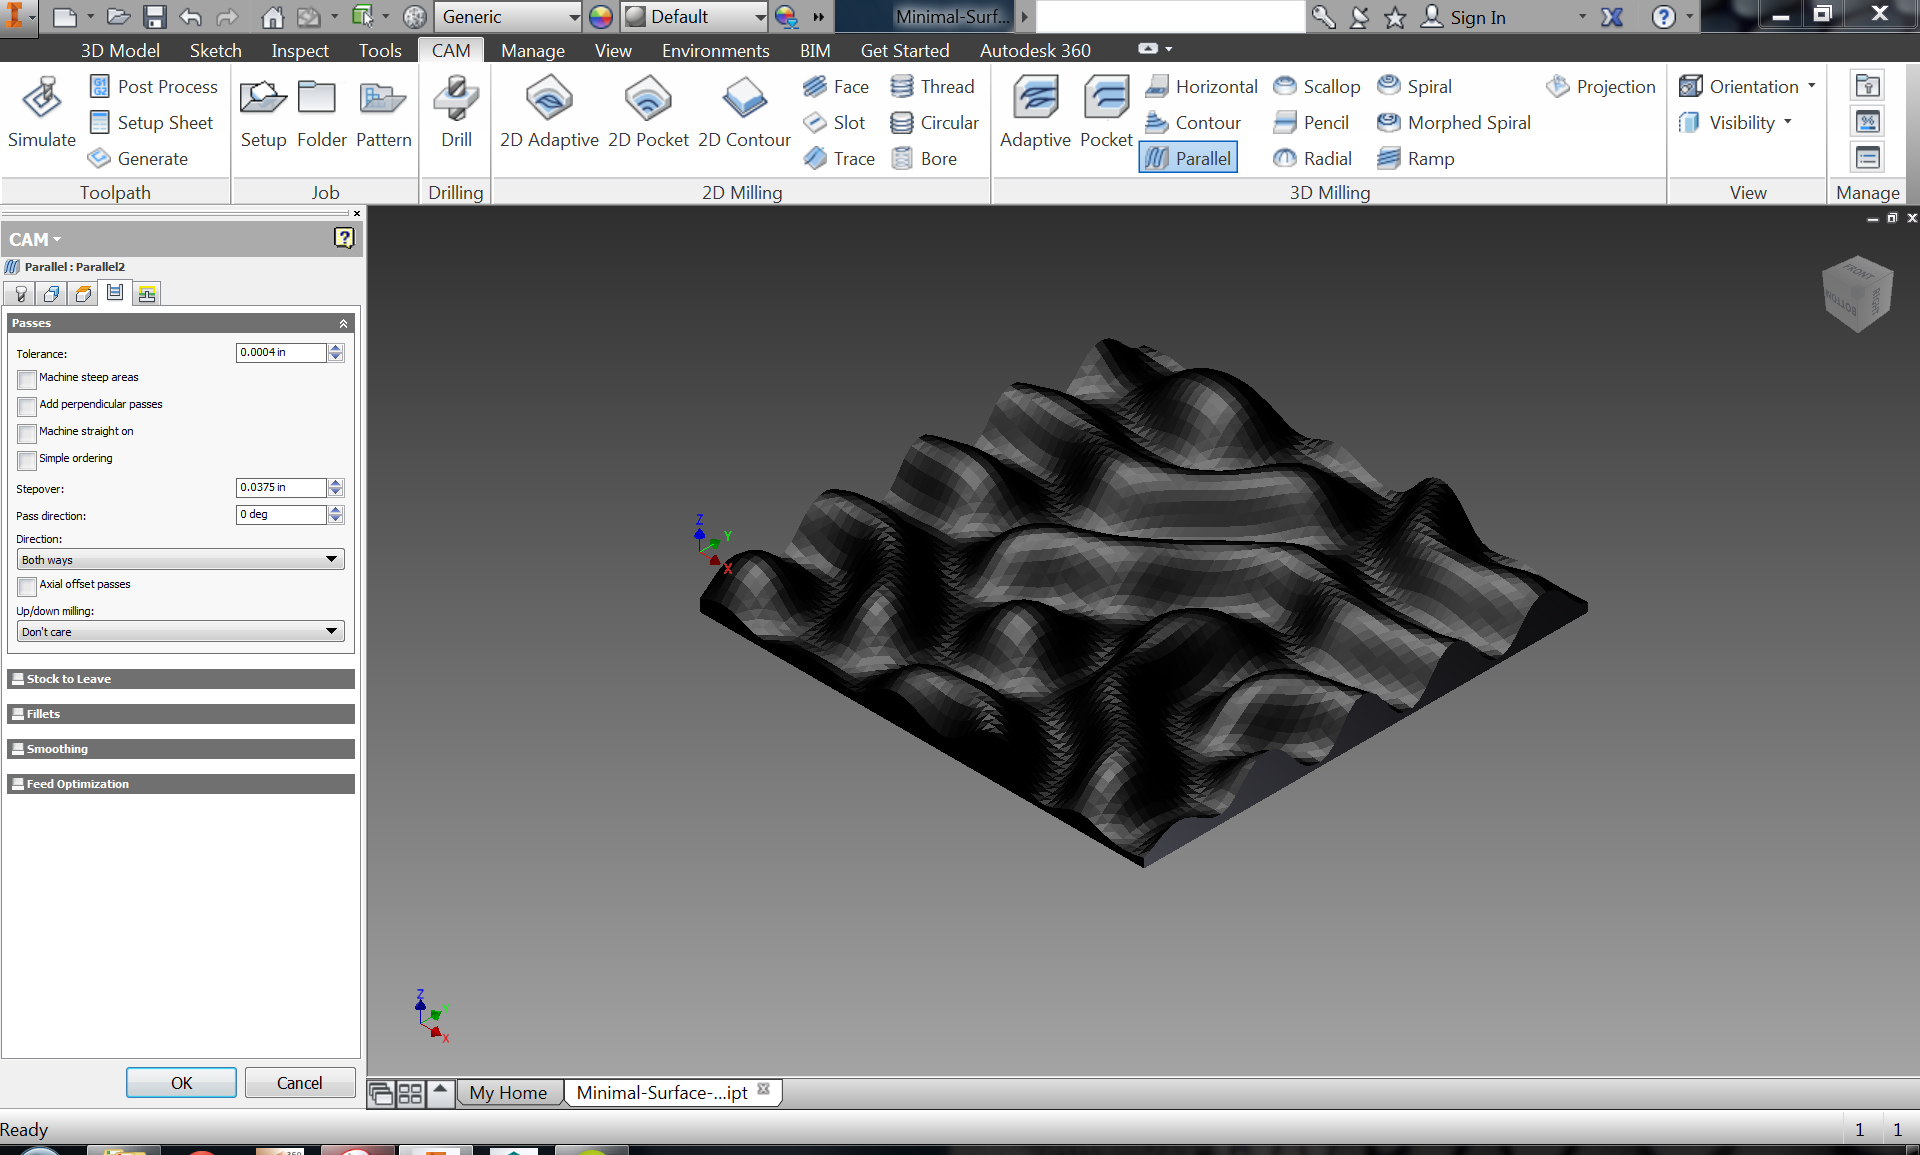This screenshot has width=1920, height=1155.
Task: Open the Direction both ways dropdown
Action: [x=331, y=558]
